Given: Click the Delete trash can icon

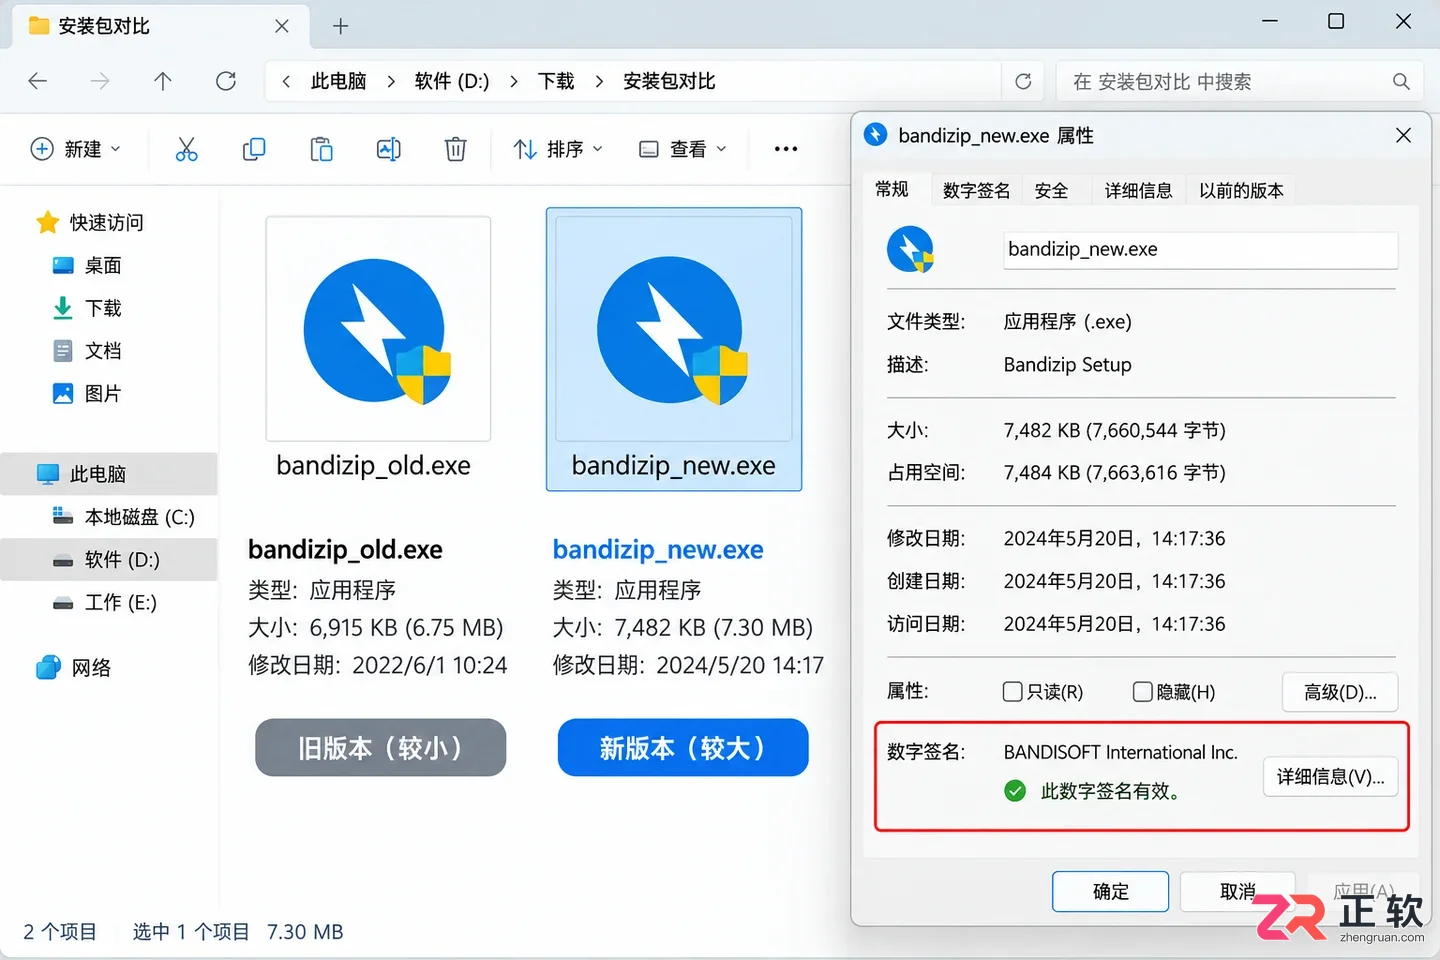Looking at the screenshot, I should pos(455,149).
